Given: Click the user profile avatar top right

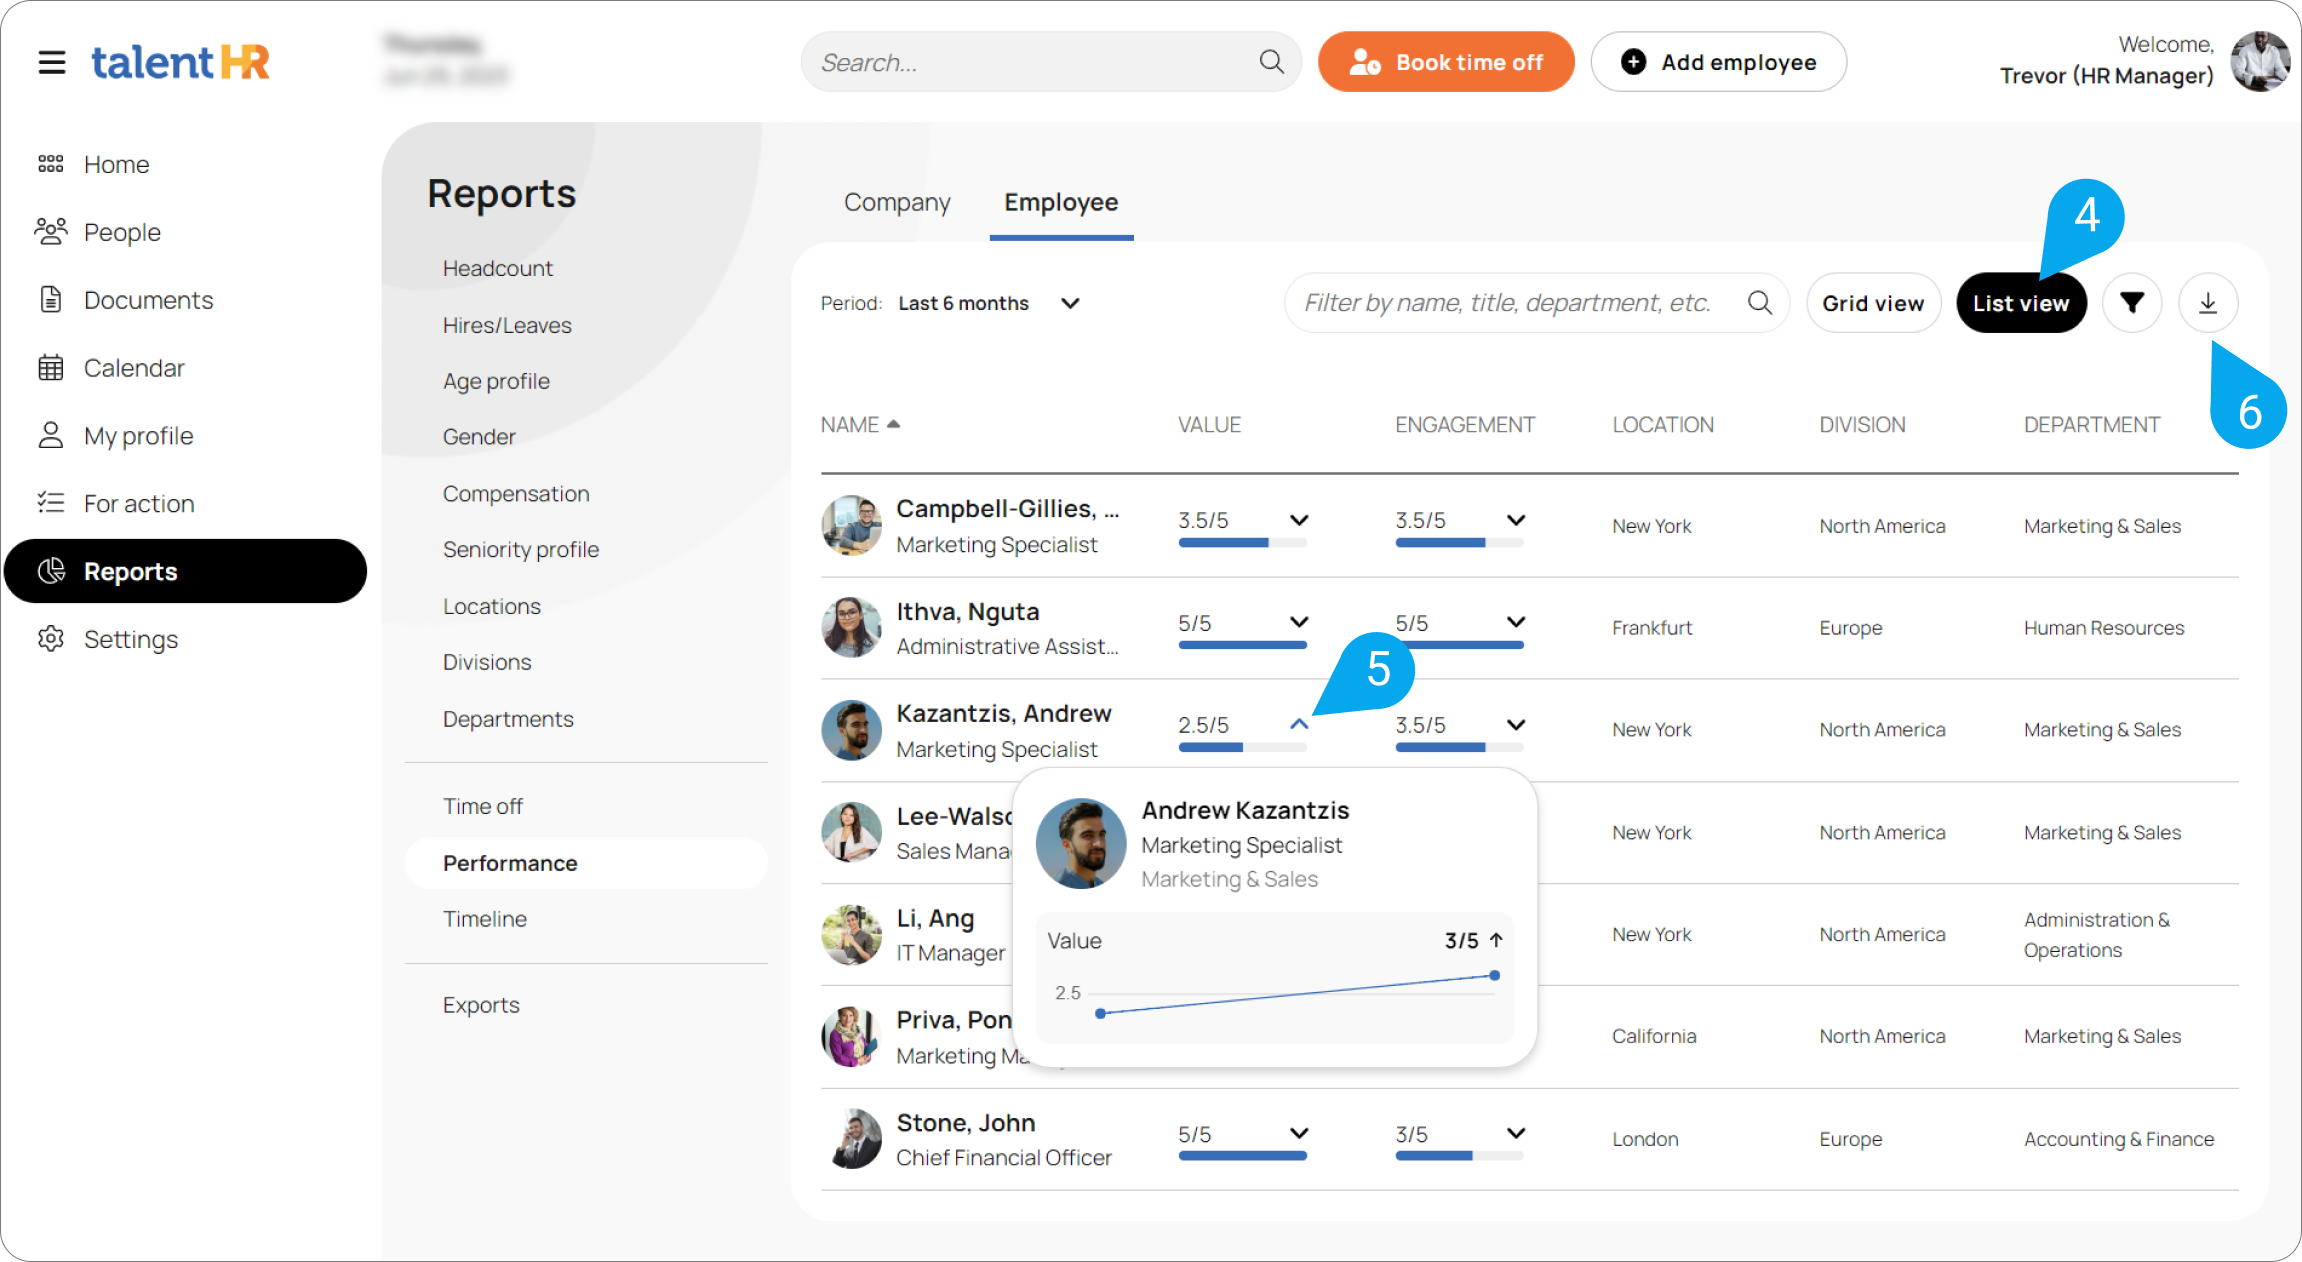Looking at the screenshot, I should pyautogui.click(x=2259, y=61).
